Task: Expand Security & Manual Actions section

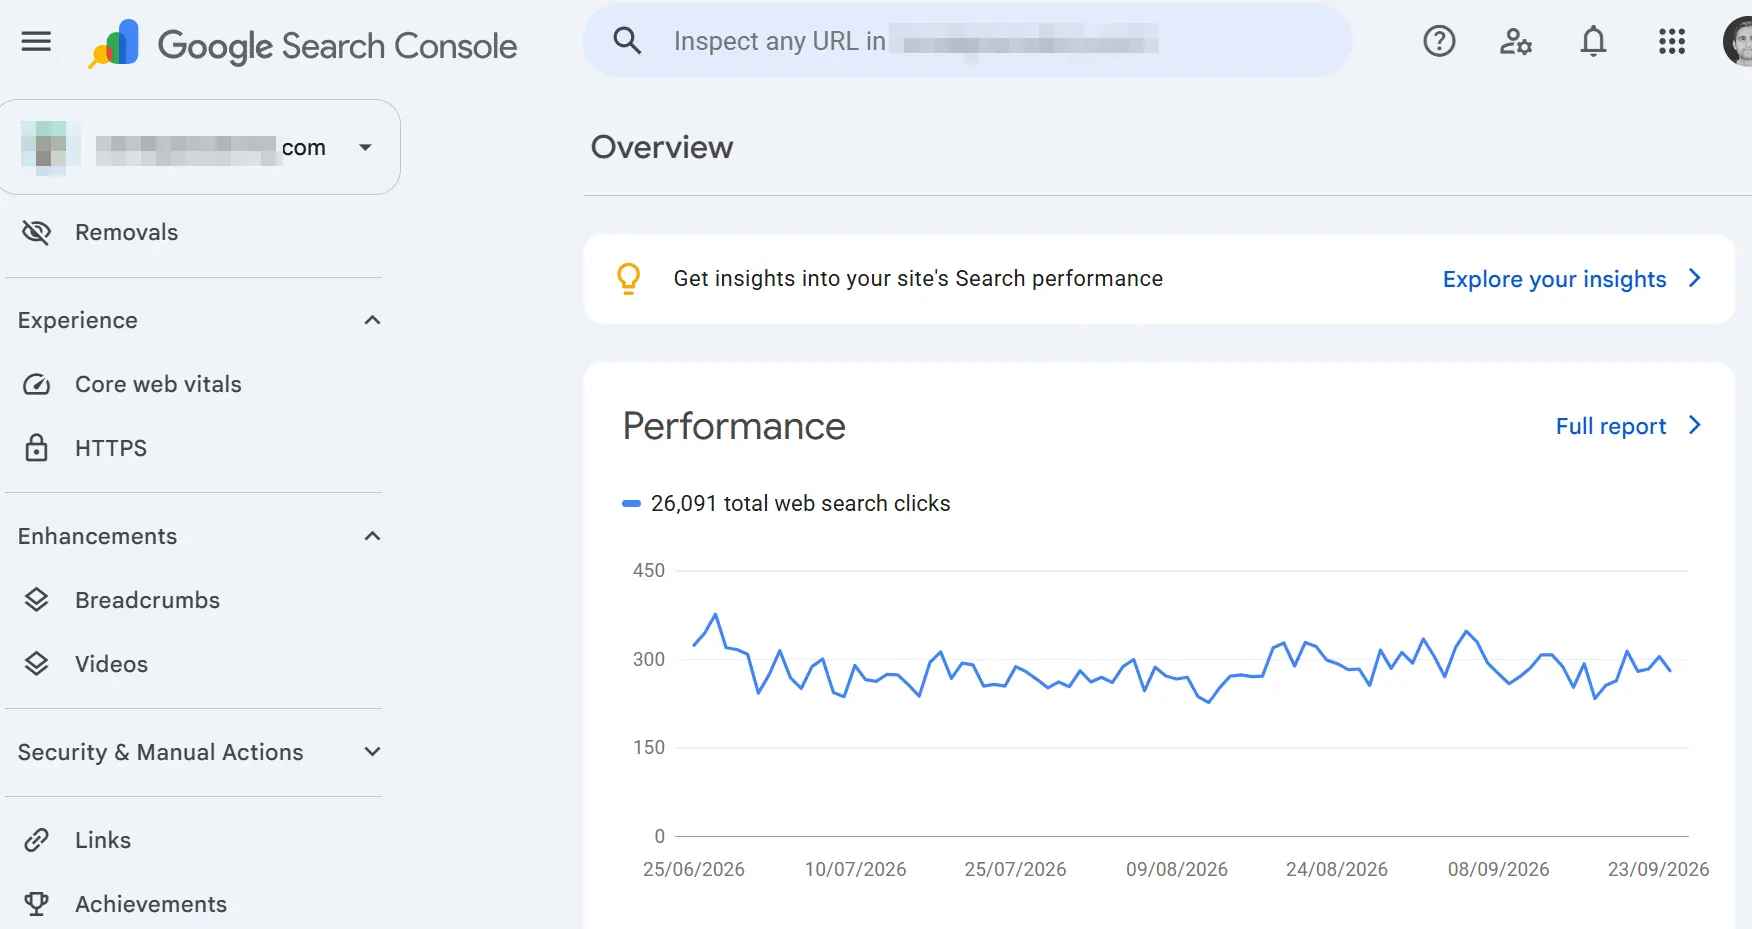Action: click(x=373, y=752)
